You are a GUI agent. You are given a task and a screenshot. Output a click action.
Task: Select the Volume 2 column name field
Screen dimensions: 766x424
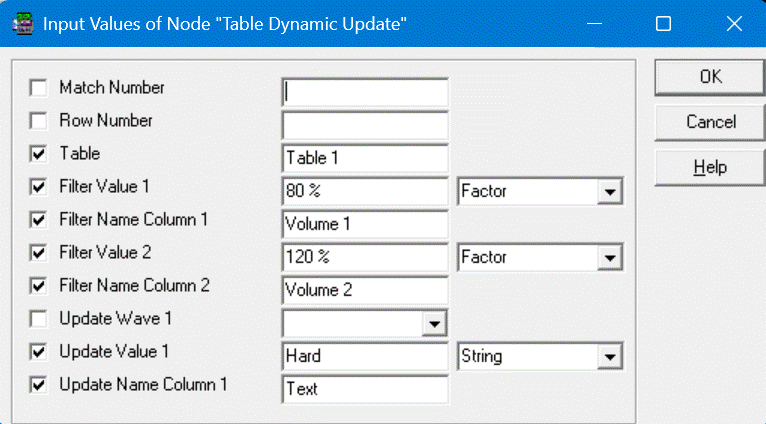[365, 290]
